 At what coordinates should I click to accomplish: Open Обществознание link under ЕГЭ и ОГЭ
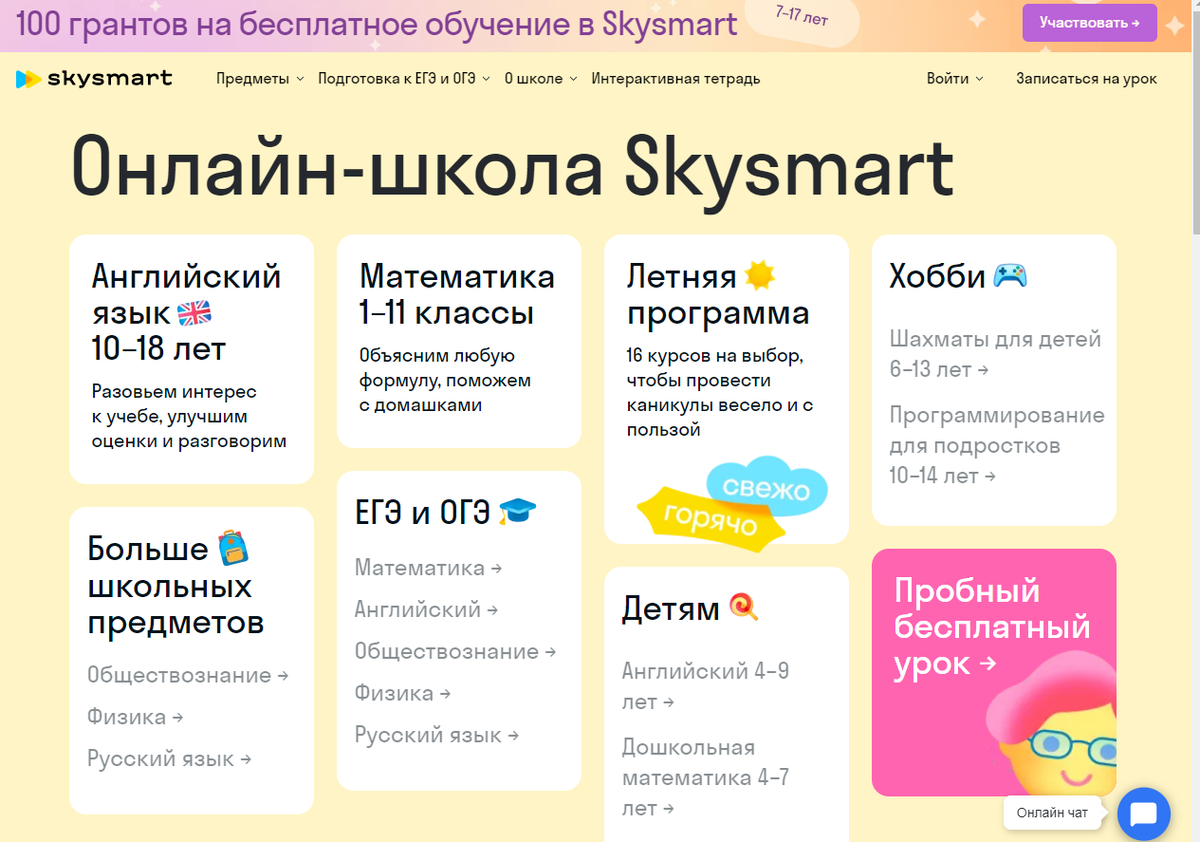pos(455,652)
